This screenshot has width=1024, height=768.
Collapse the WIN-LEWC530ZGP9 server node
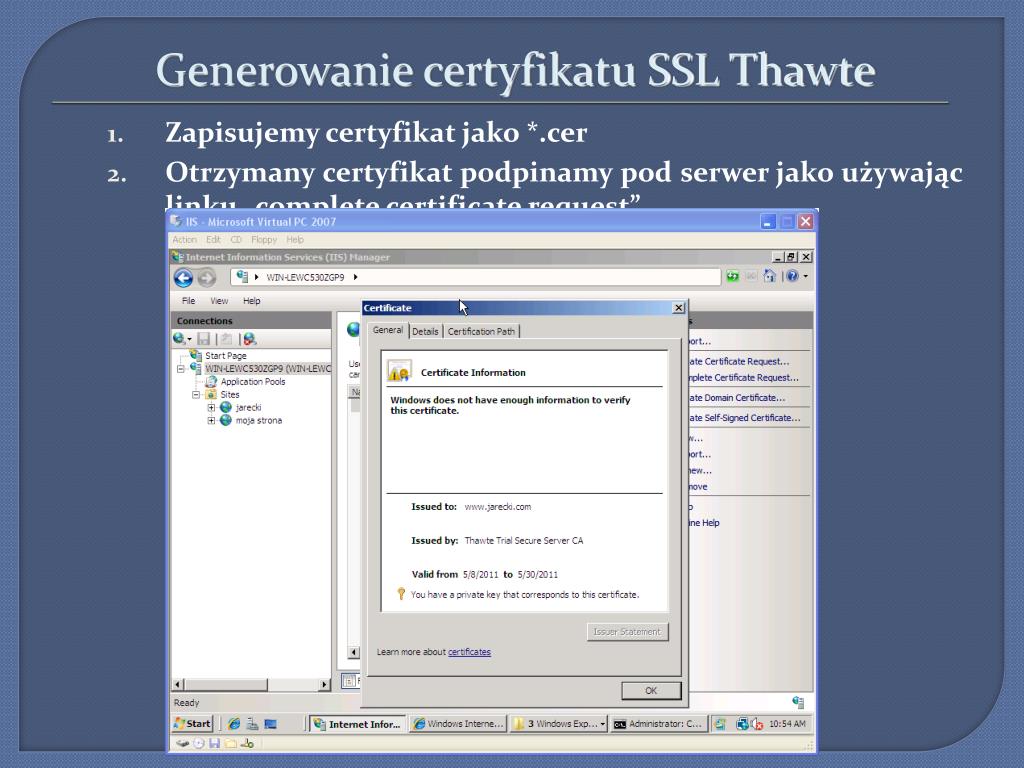[x=181, y=368]
